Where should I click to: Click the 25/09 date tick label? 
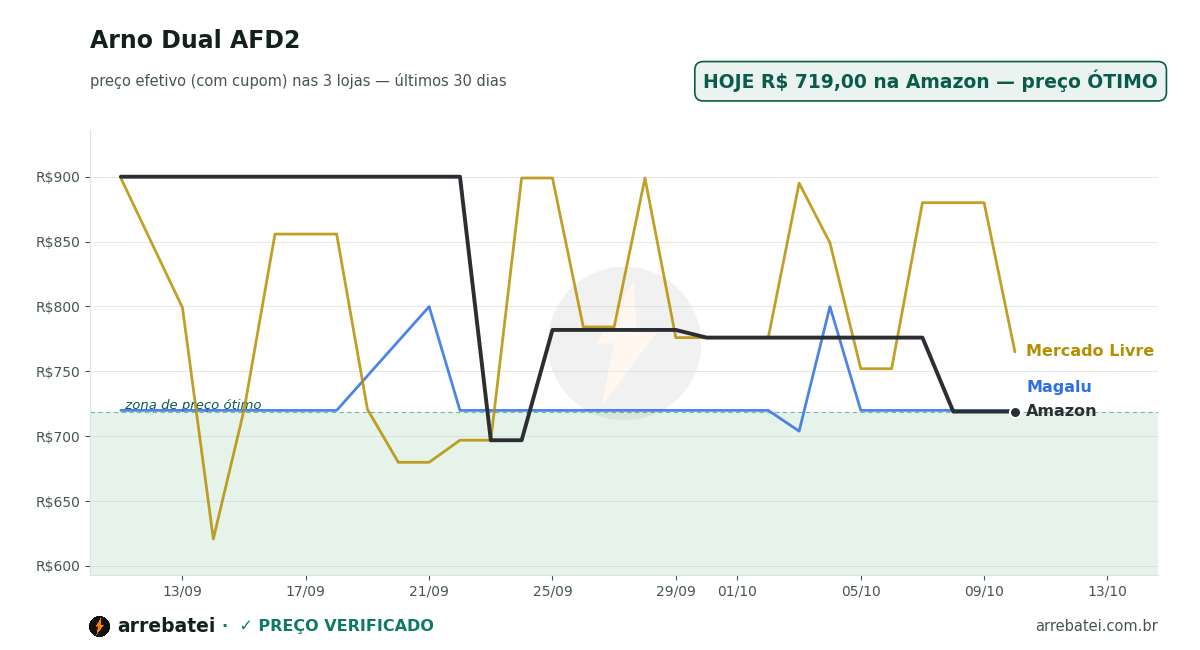[x=552, y=591]
